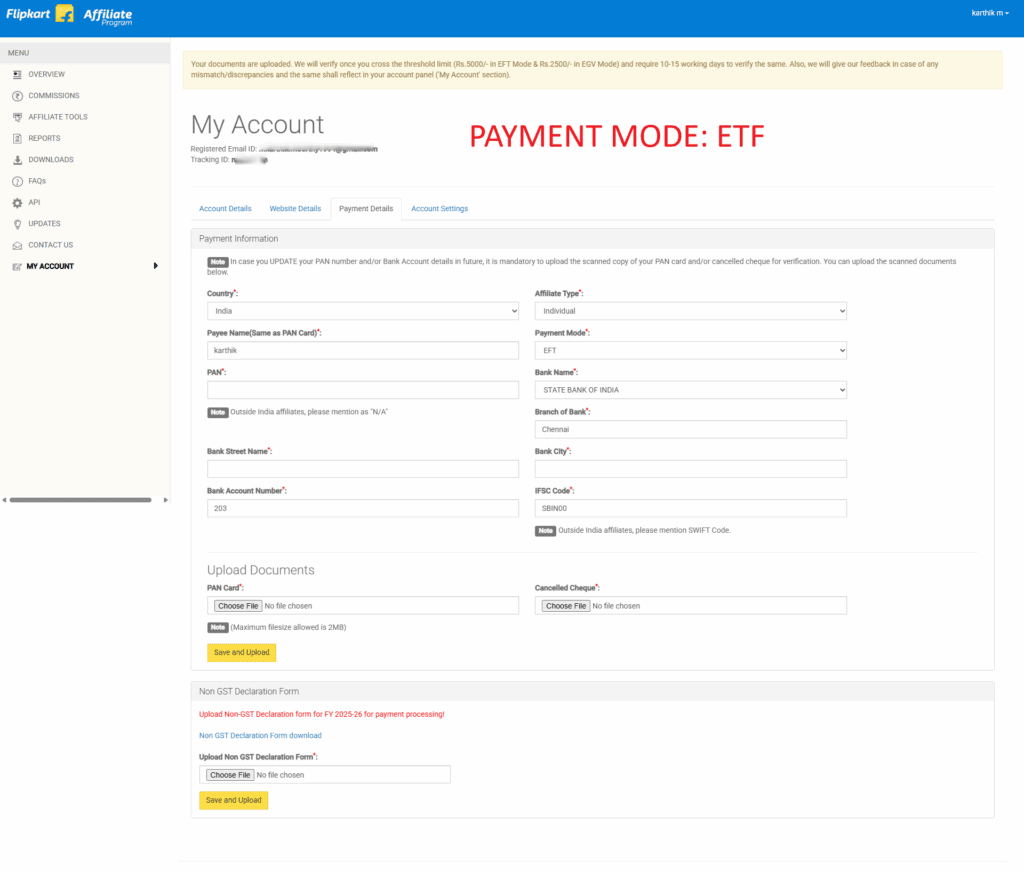Image resolution: width=1024 pixels, height=872 pixels.
Task: Choose File for PAN Card upload
Action: 238,607
